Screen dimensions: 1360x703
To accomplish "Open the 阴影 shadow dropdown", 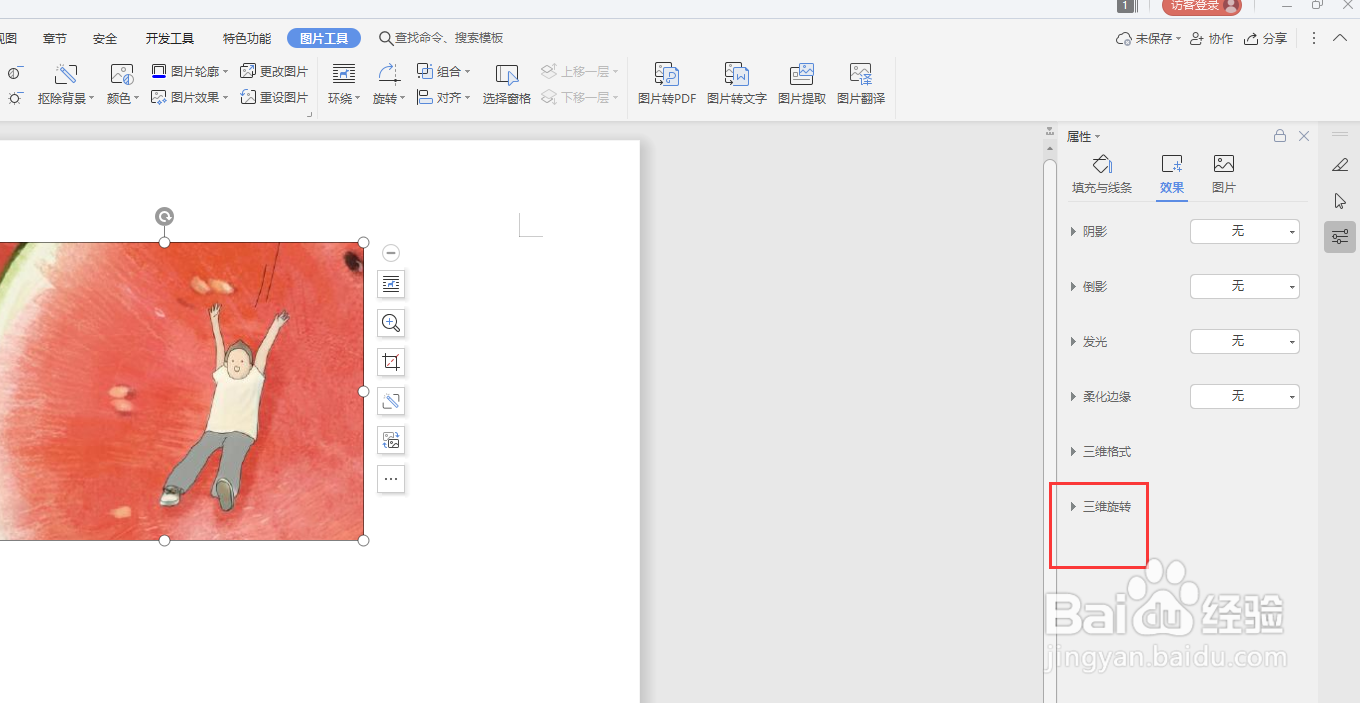I will point(1244,231).
